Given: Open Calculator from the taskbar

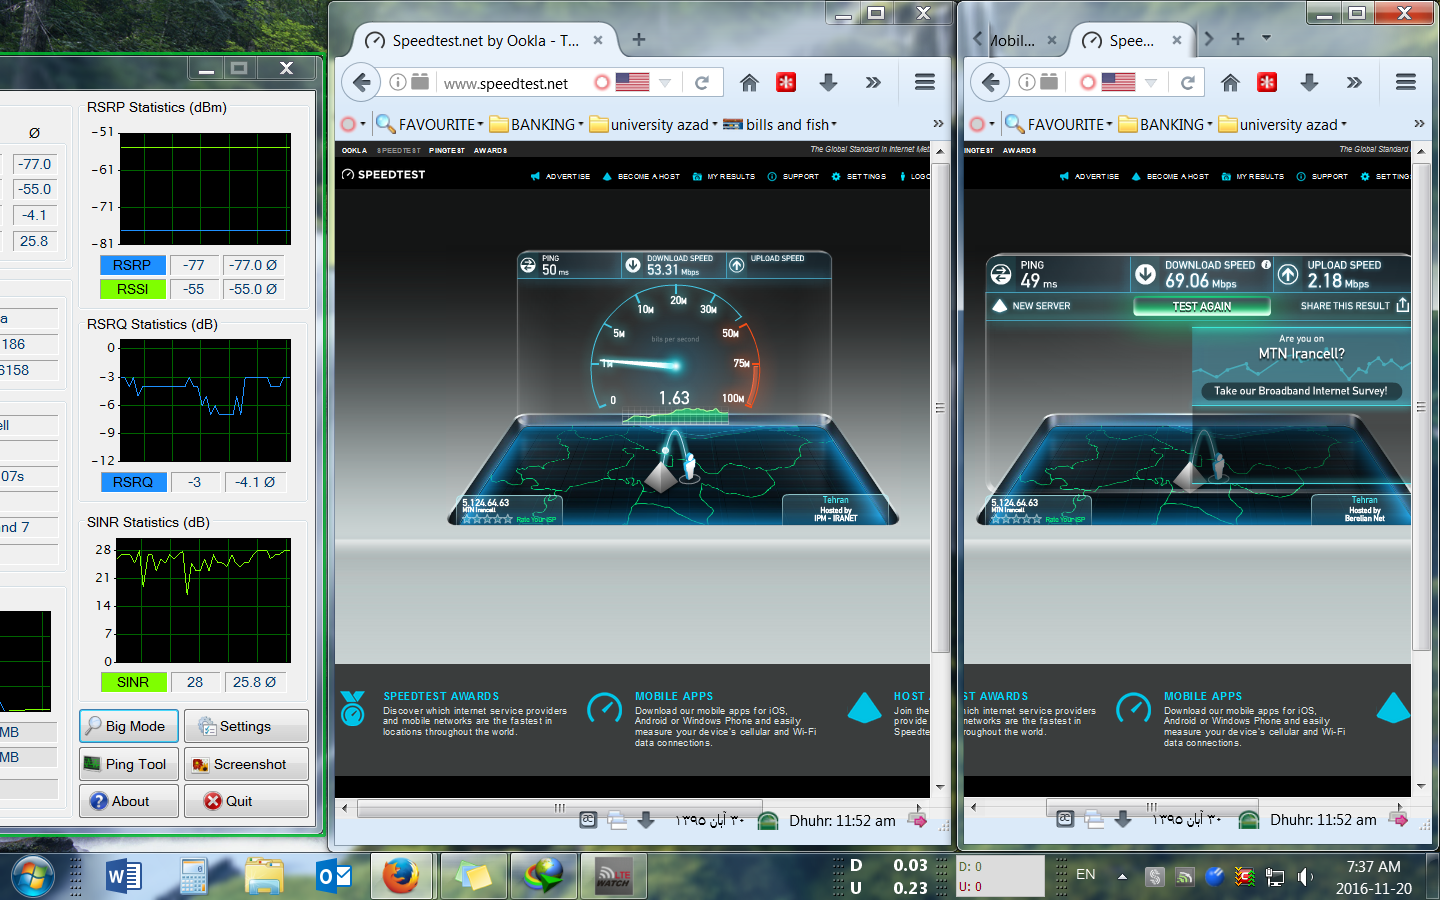Looking at the screenshot, I should (193, 877).
